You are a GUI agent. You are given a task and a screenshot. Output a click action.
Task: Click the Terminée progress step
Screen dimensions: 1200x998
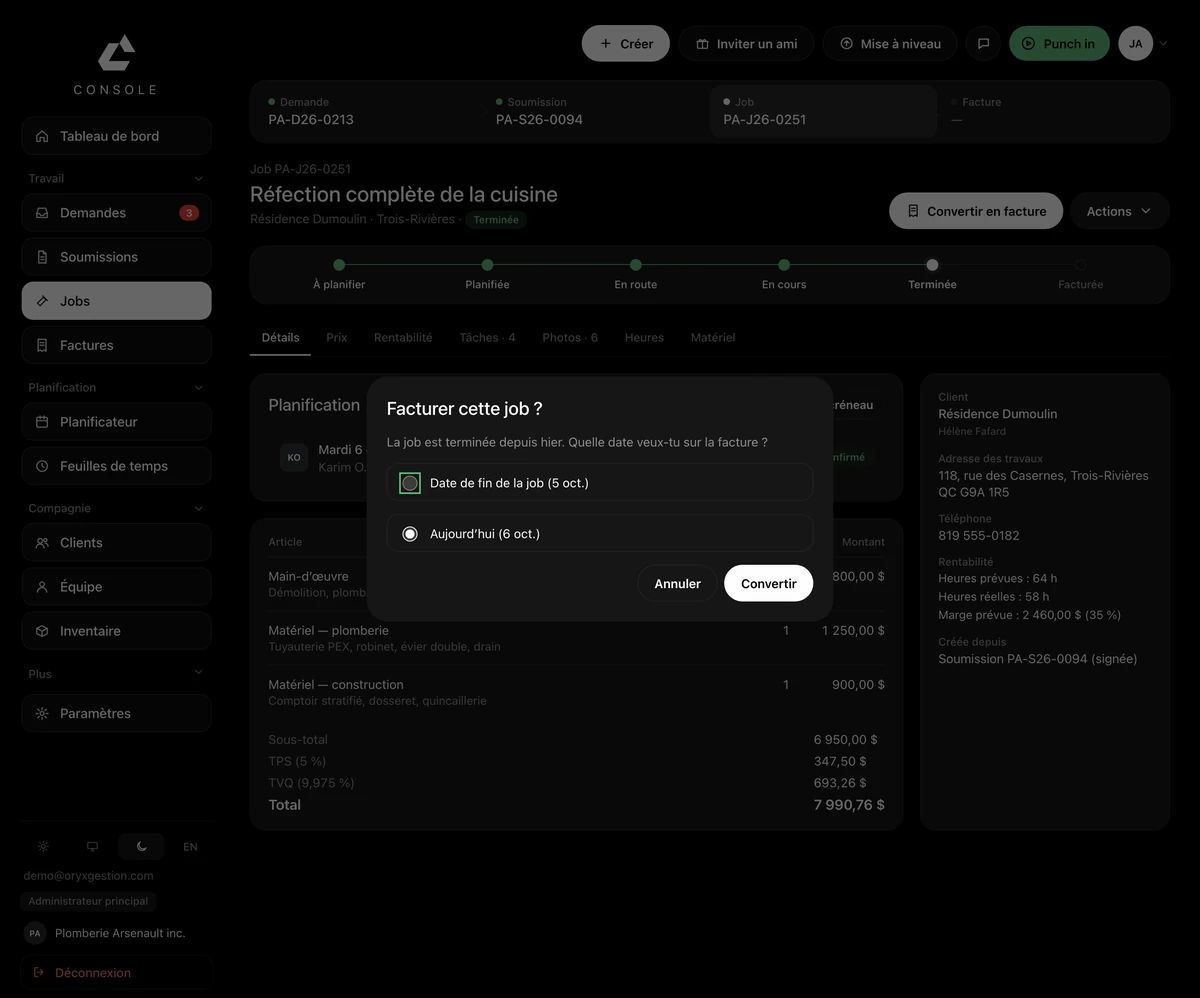(932, 274)
